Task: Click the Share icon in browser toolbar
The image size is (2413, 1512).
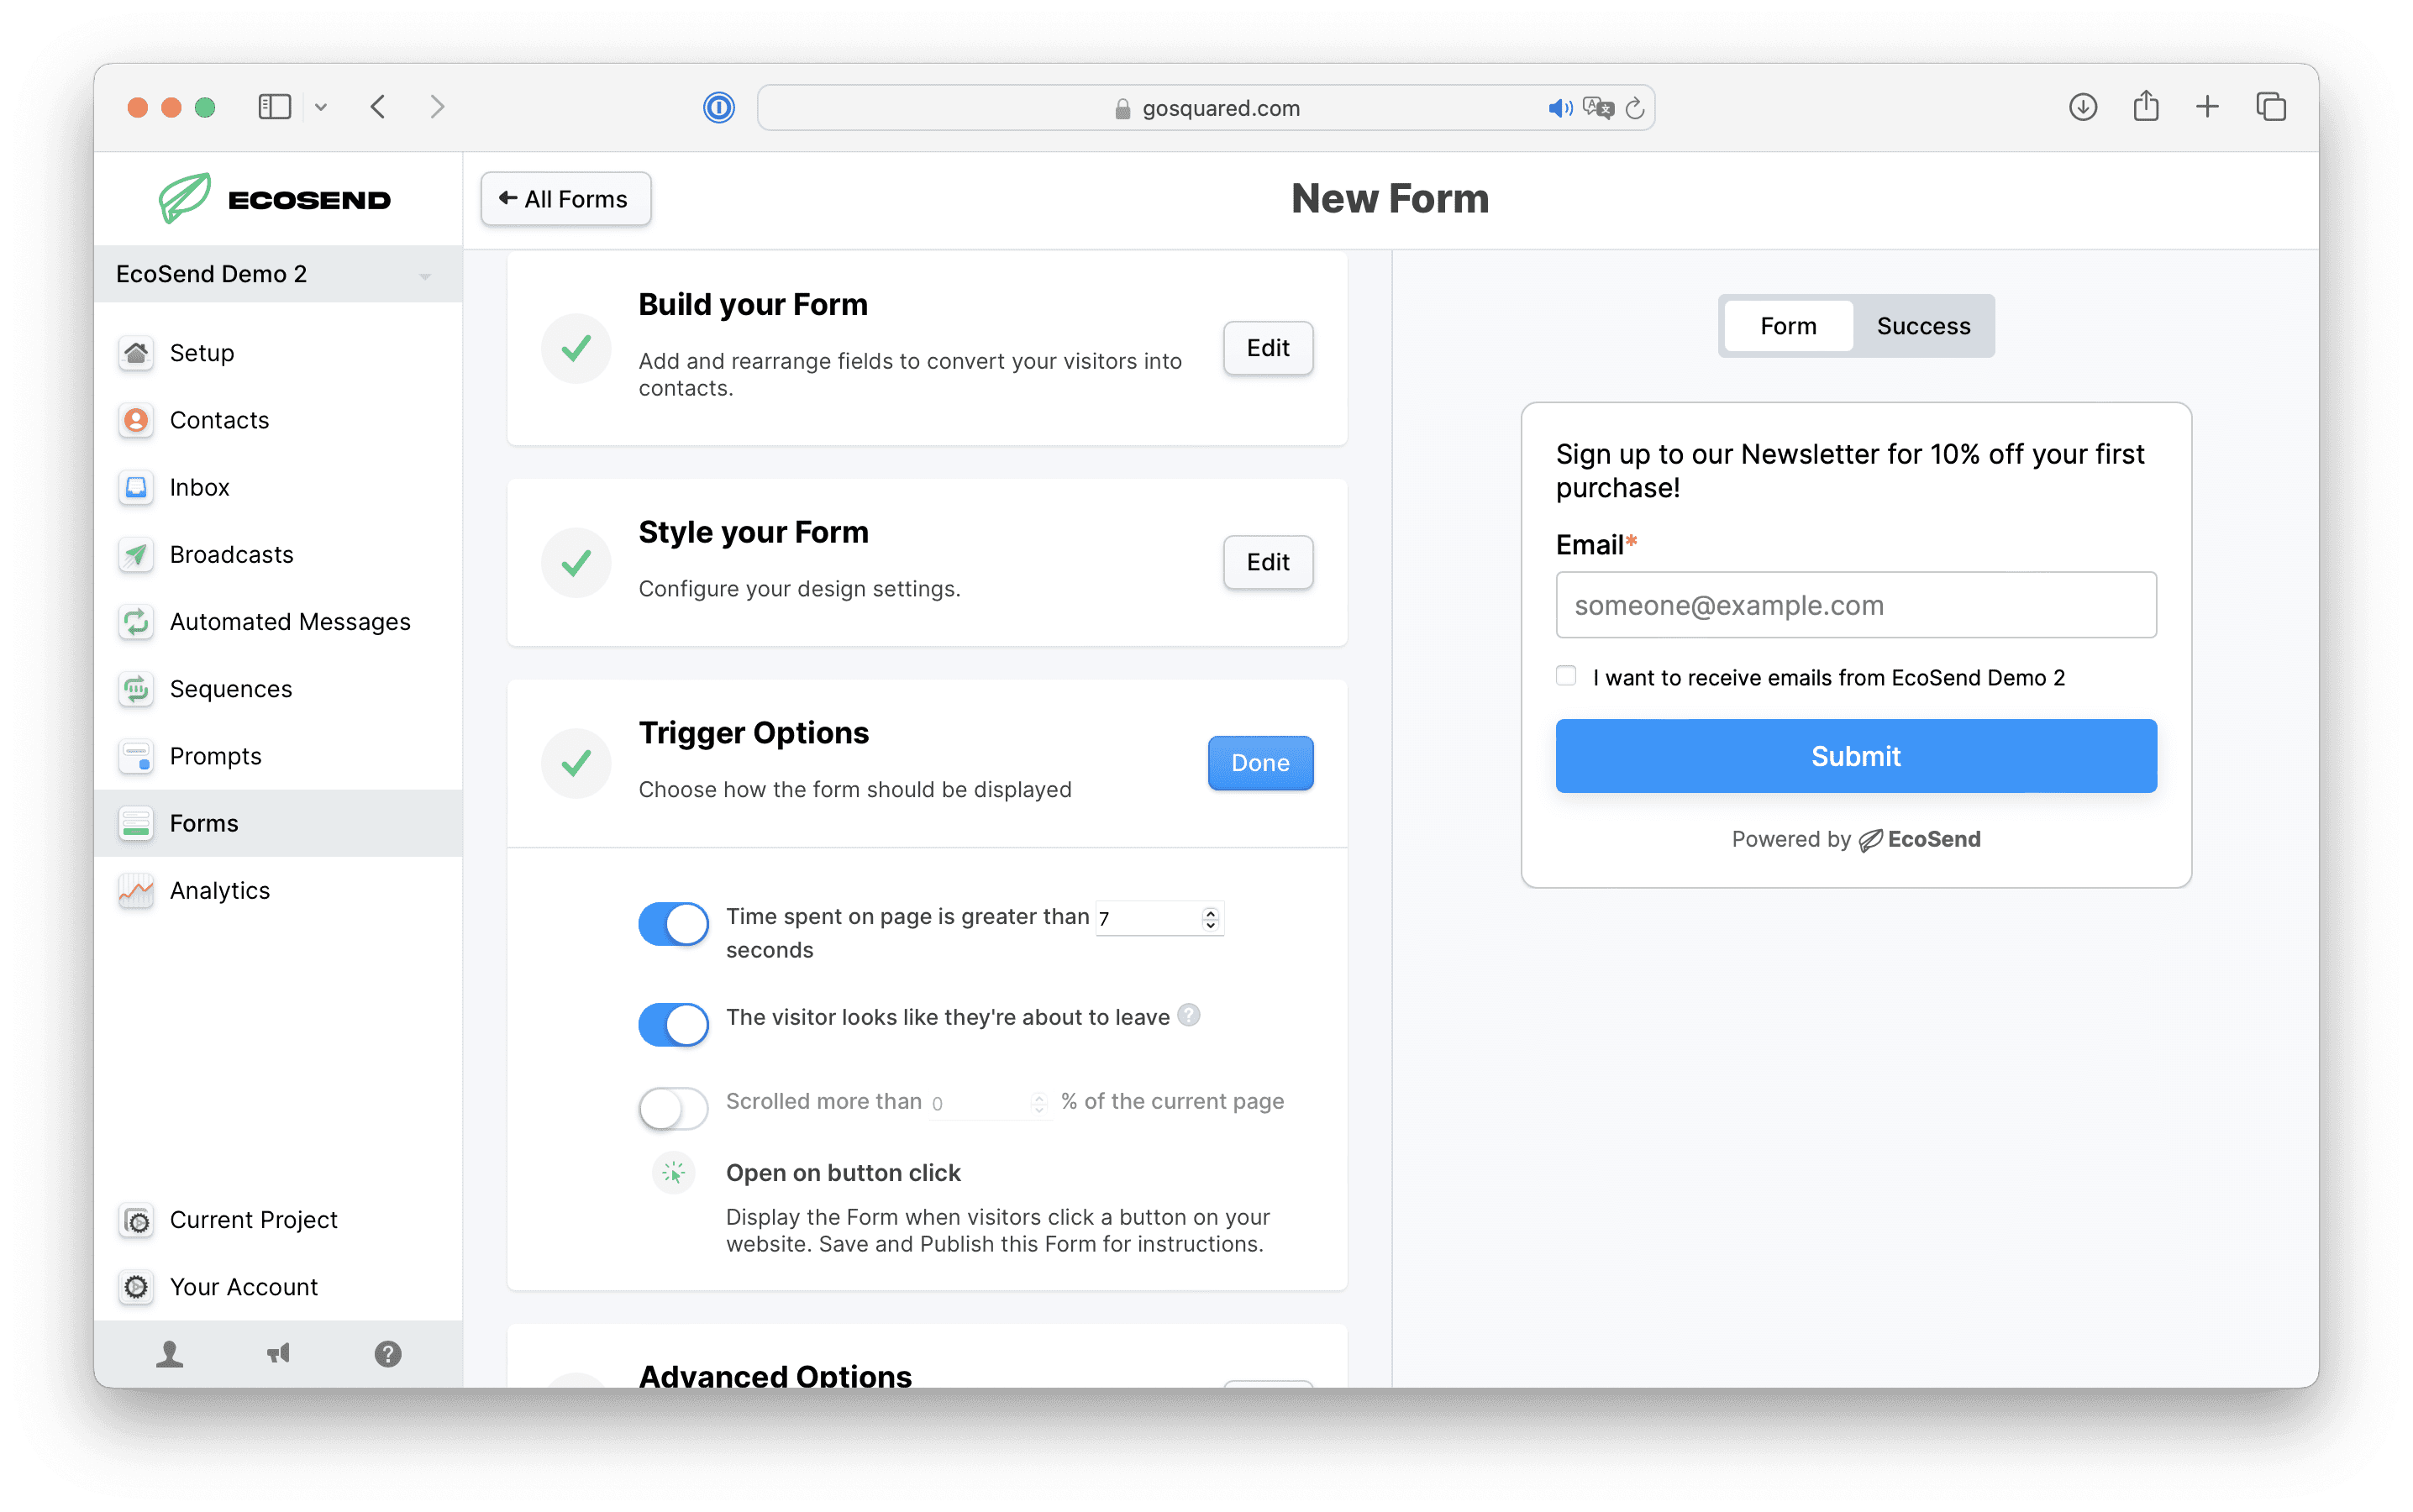Action: tap(2146, 107)
